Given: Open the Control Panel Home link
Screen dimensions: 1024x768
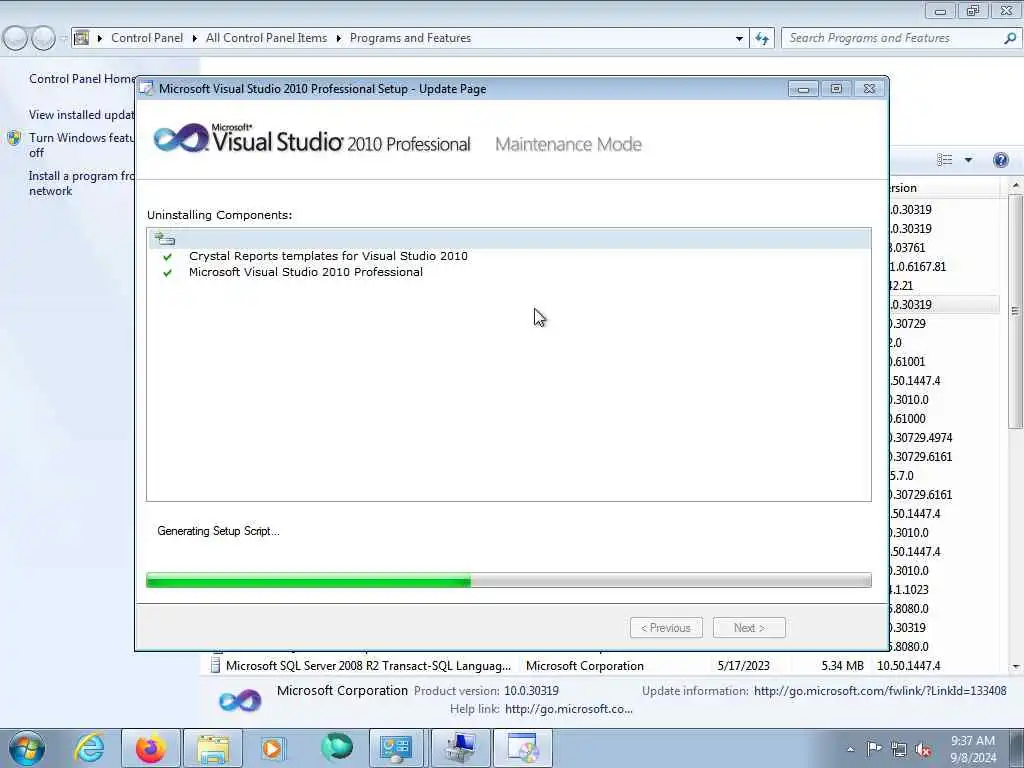Looking at the screenshot, I should point(82,79).
